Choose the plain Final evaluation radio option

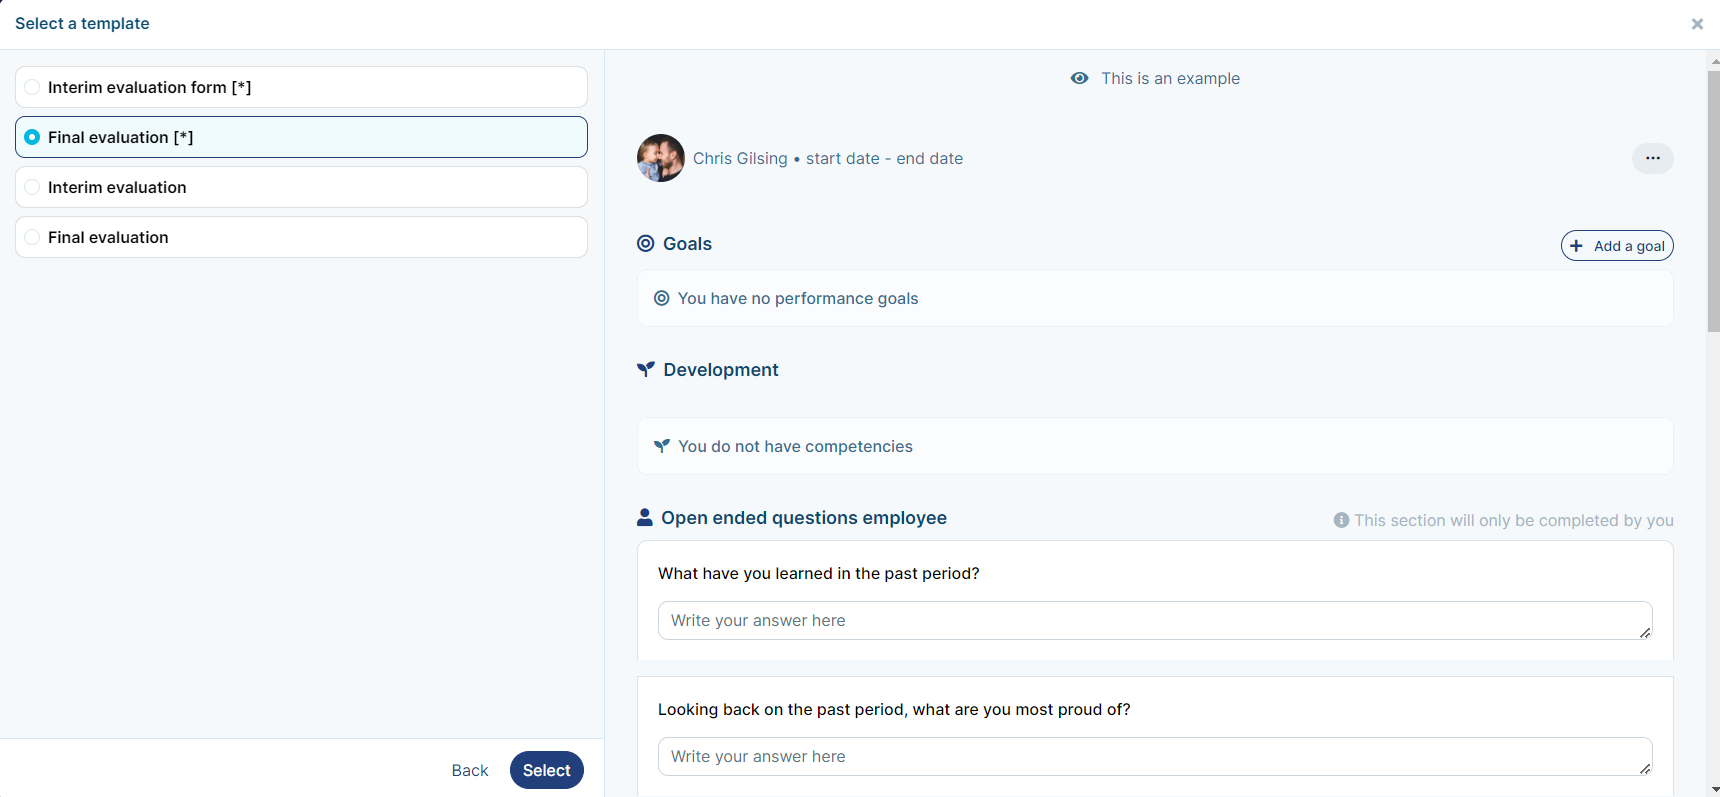coord(32,237)
